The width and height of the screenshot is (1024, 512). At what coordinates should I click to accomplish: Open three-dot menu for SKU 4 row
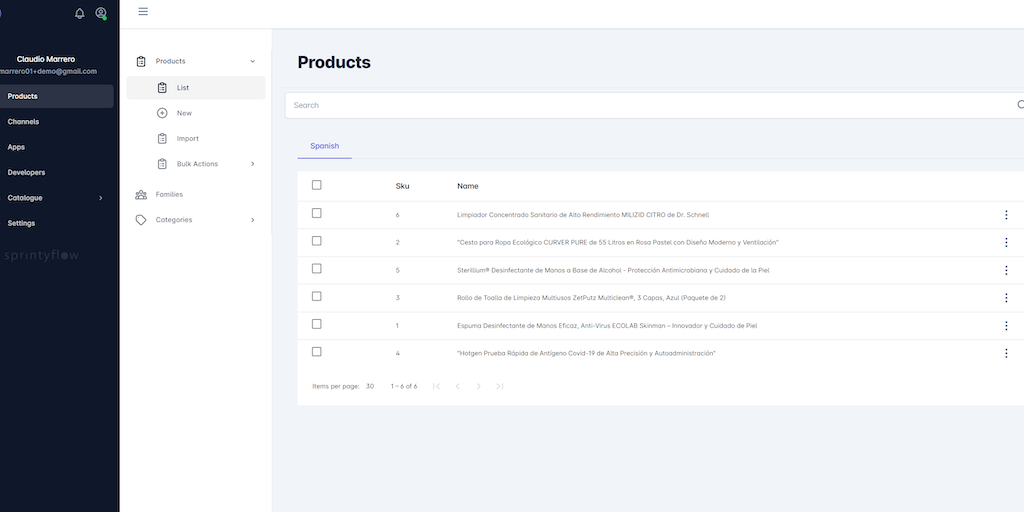point(1006,353)
